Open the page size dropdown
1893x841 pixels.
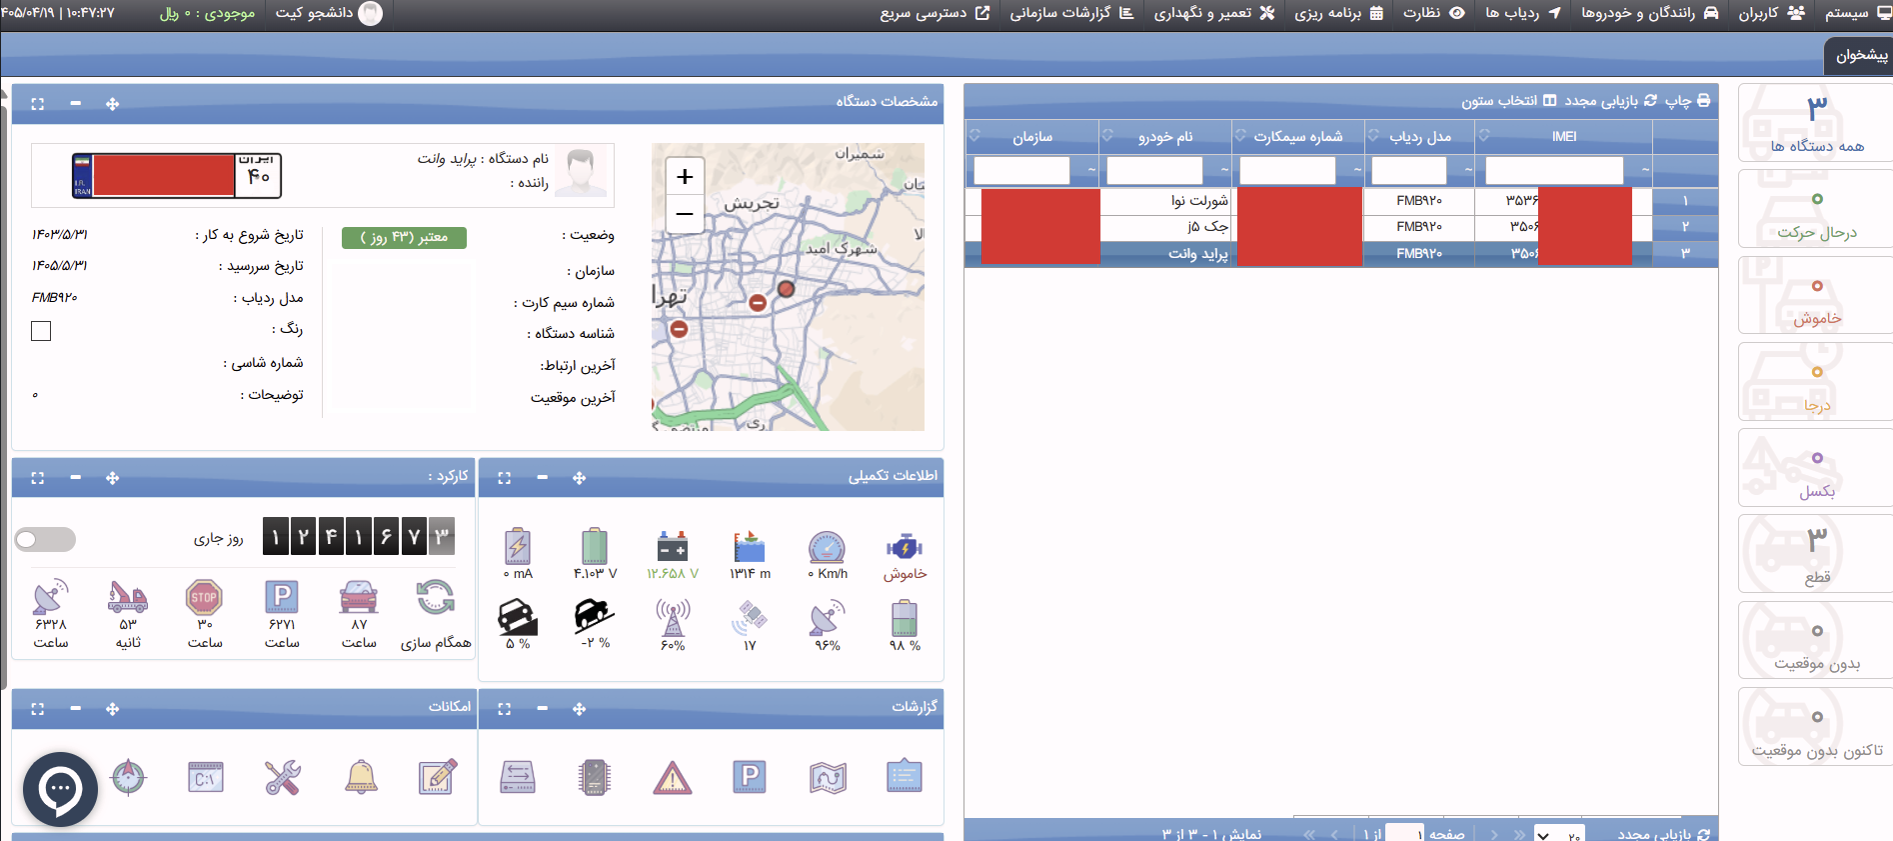(1559, 835)
